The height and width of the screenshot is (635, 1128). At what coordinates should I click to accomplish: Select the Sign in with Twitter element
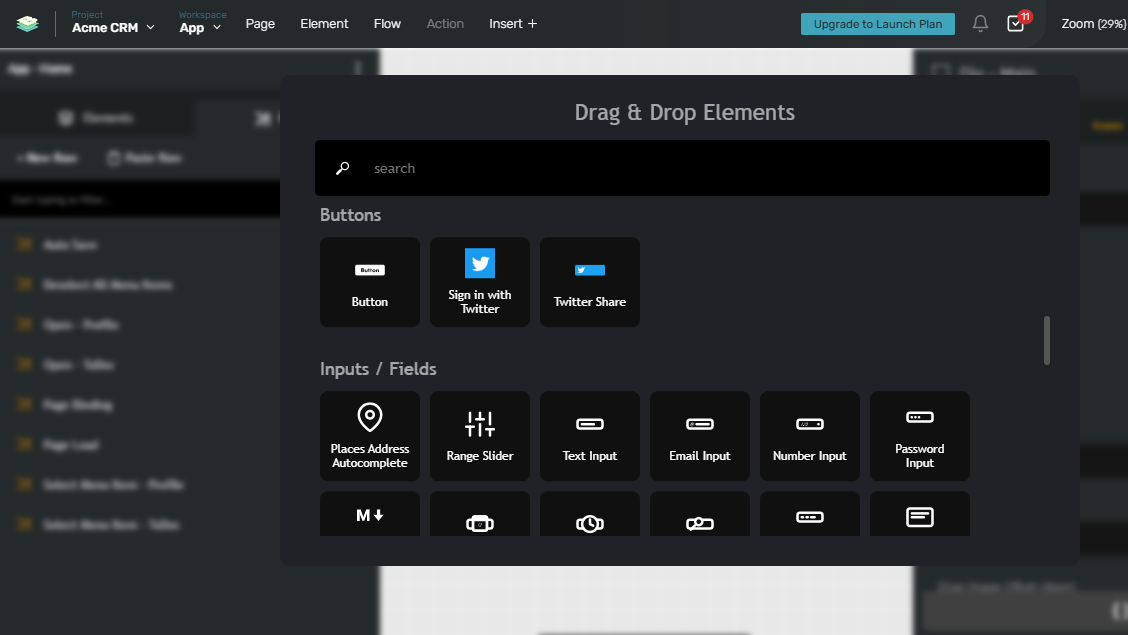(480, 282)
